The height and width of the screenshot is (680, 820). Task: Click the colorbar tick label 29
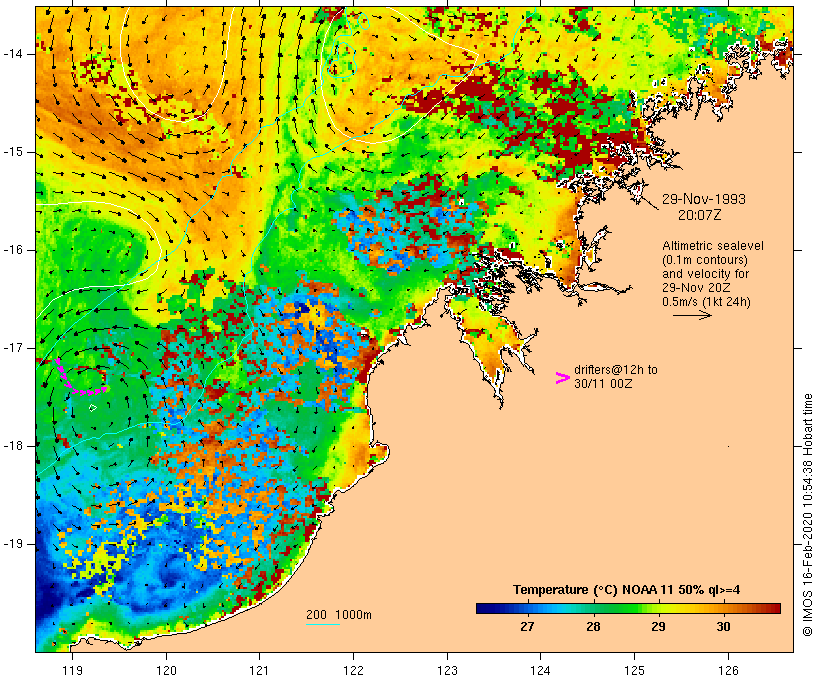click(x=658, y=627)
